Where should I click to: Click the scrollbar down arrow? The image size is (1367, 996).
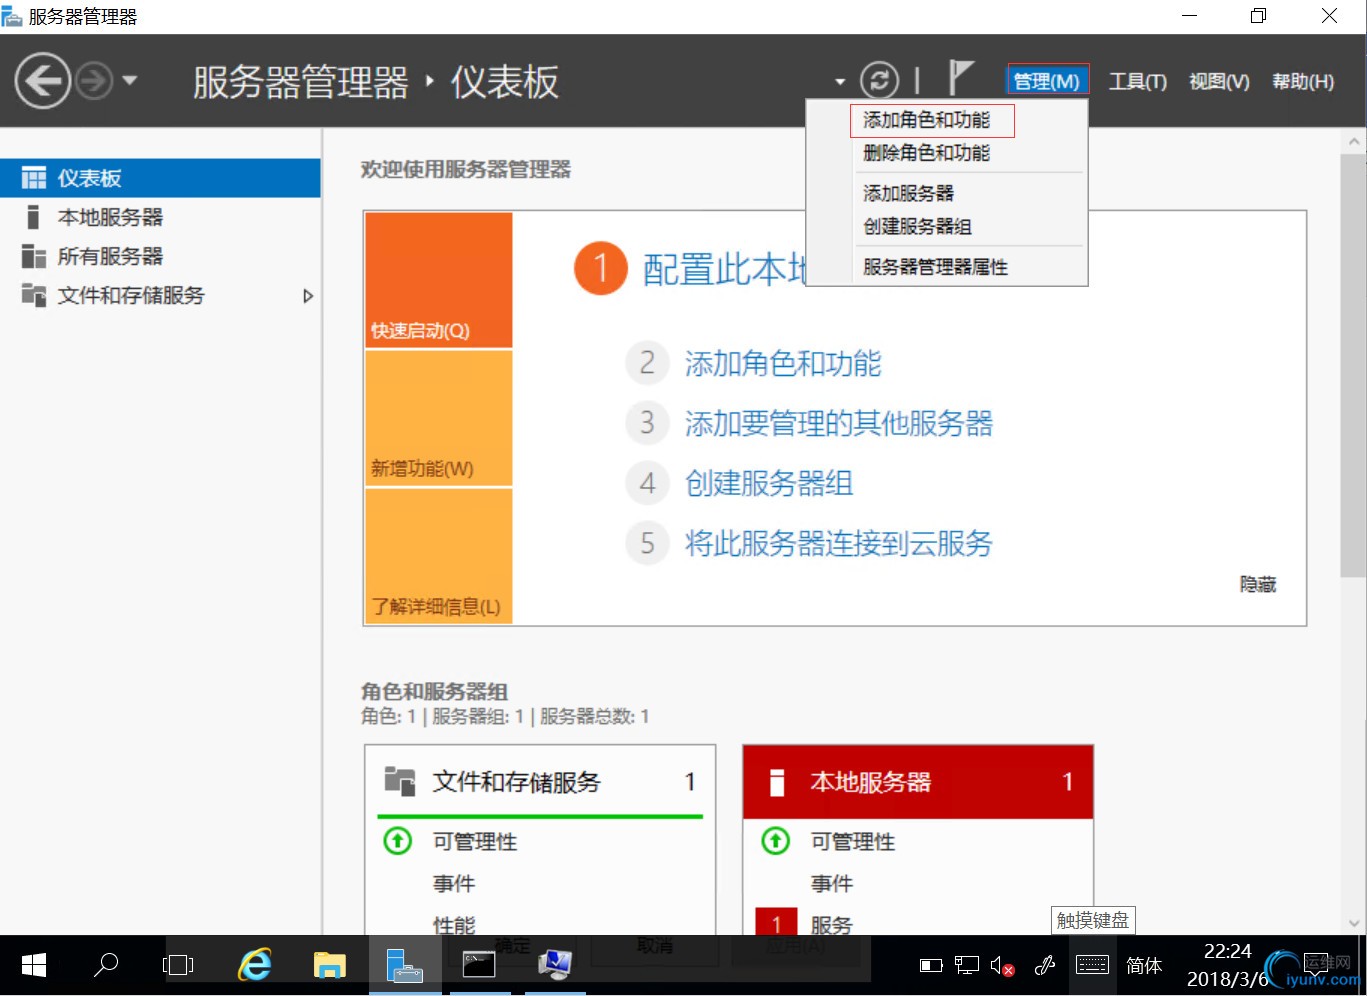point(1354,924)
